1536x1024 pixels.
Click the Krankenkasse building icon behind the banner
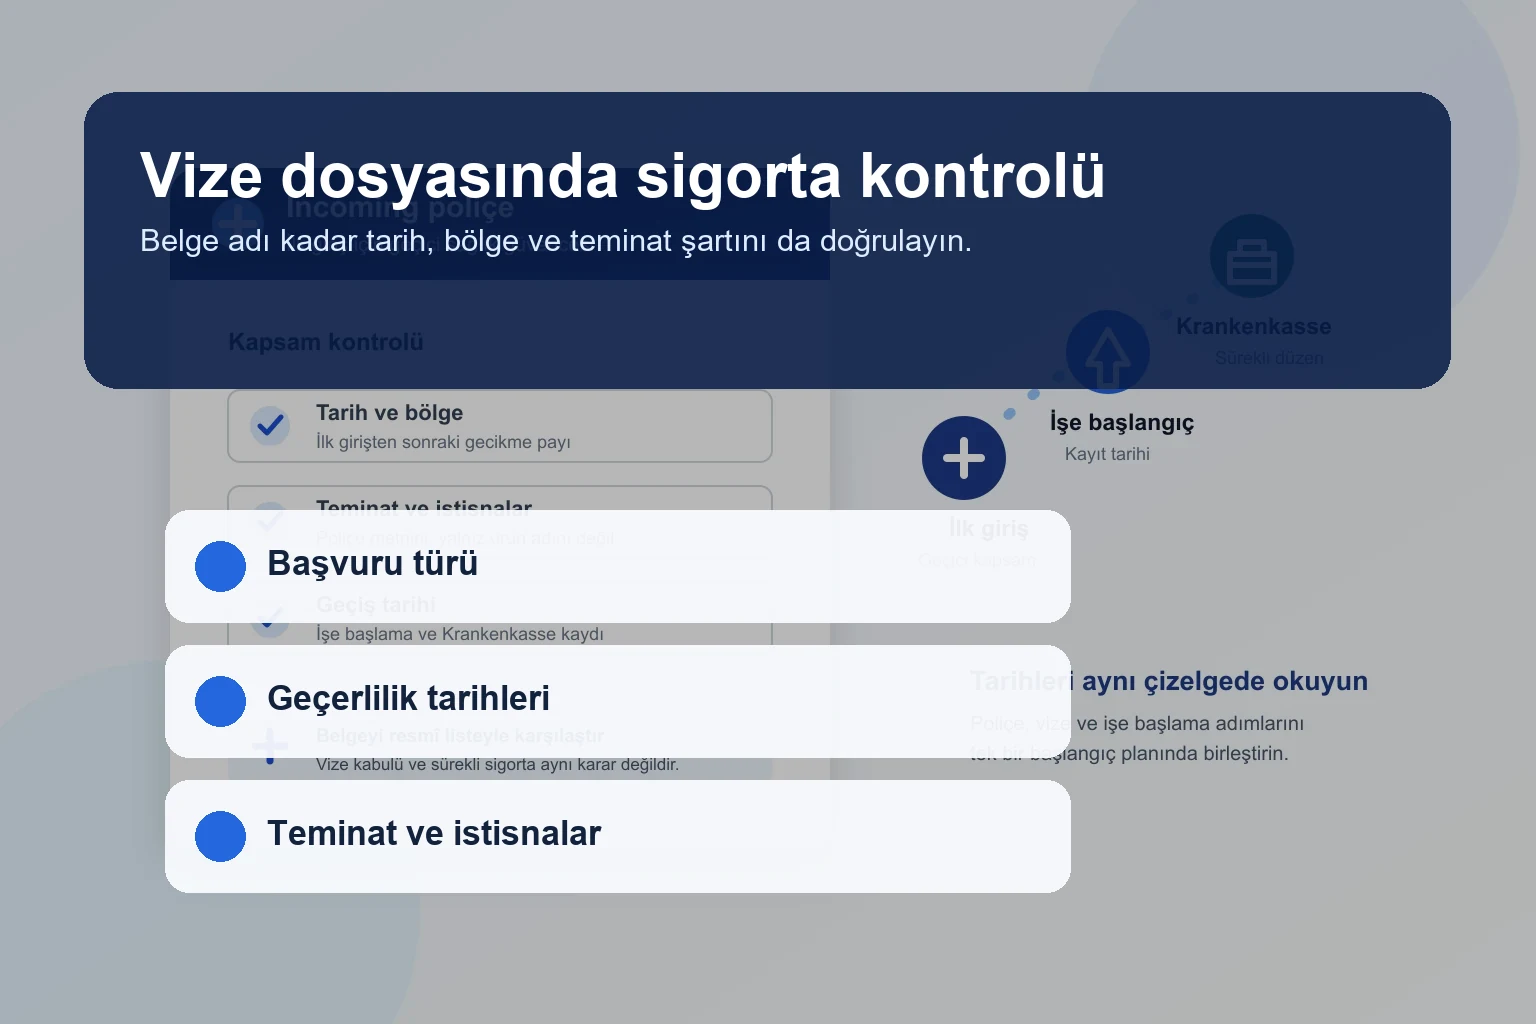tap(1252, 256)
